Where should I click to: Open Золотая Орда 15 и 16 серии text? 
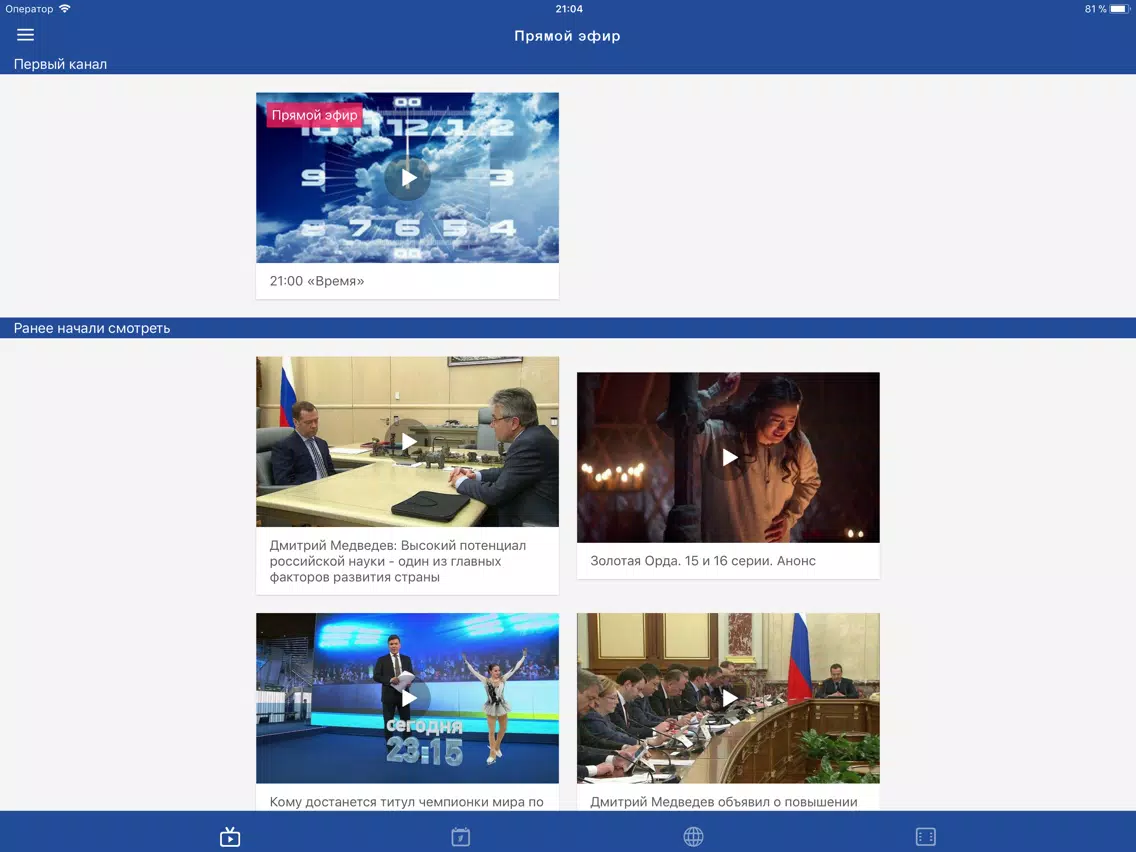(x=703, y=561)
